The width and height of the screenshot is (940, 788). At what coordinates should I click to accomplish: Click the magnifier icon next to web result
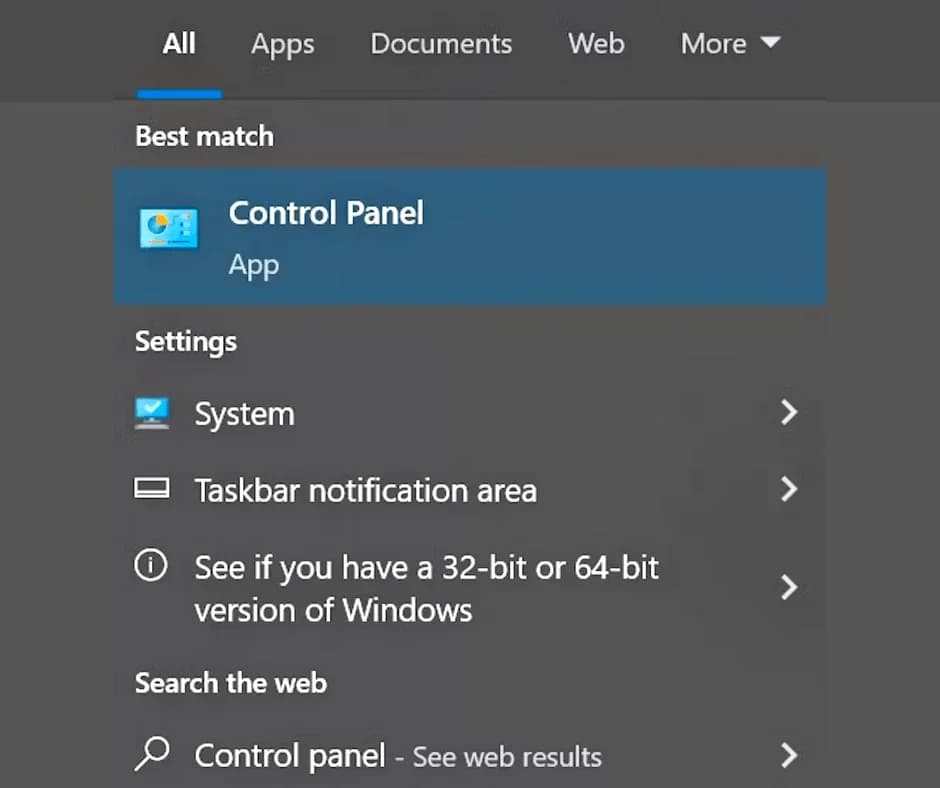pyautogui.click(x=152, y=755)
